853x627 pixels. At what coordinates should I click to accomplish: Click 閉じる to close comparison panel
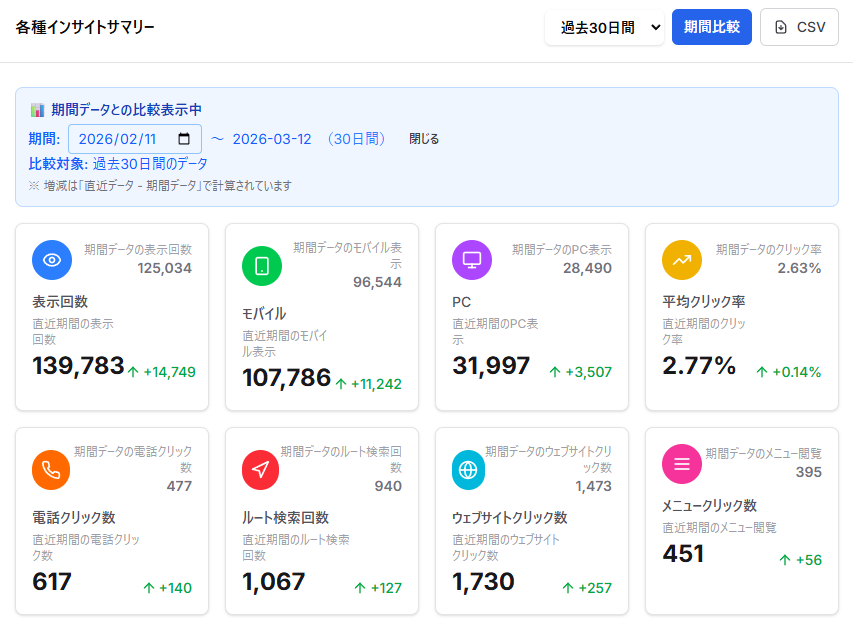coord(424,139)
